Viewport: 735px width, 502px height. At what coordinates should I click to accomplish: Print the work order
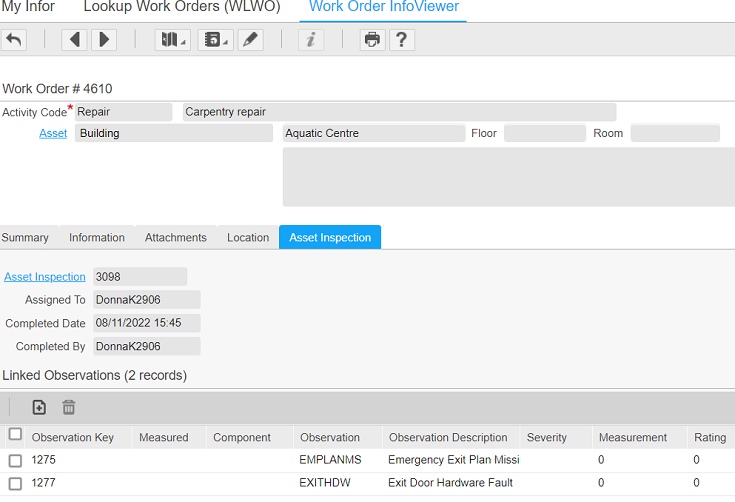pyautogui.click(x=372, y=40)
